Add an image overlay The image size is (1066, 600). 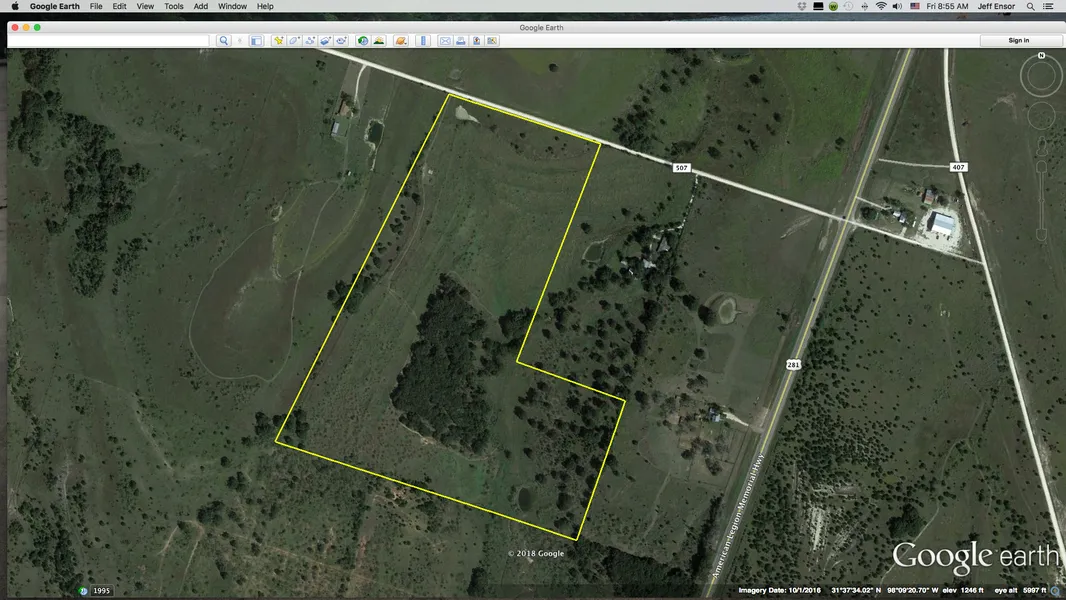click(x=326, y=41)
